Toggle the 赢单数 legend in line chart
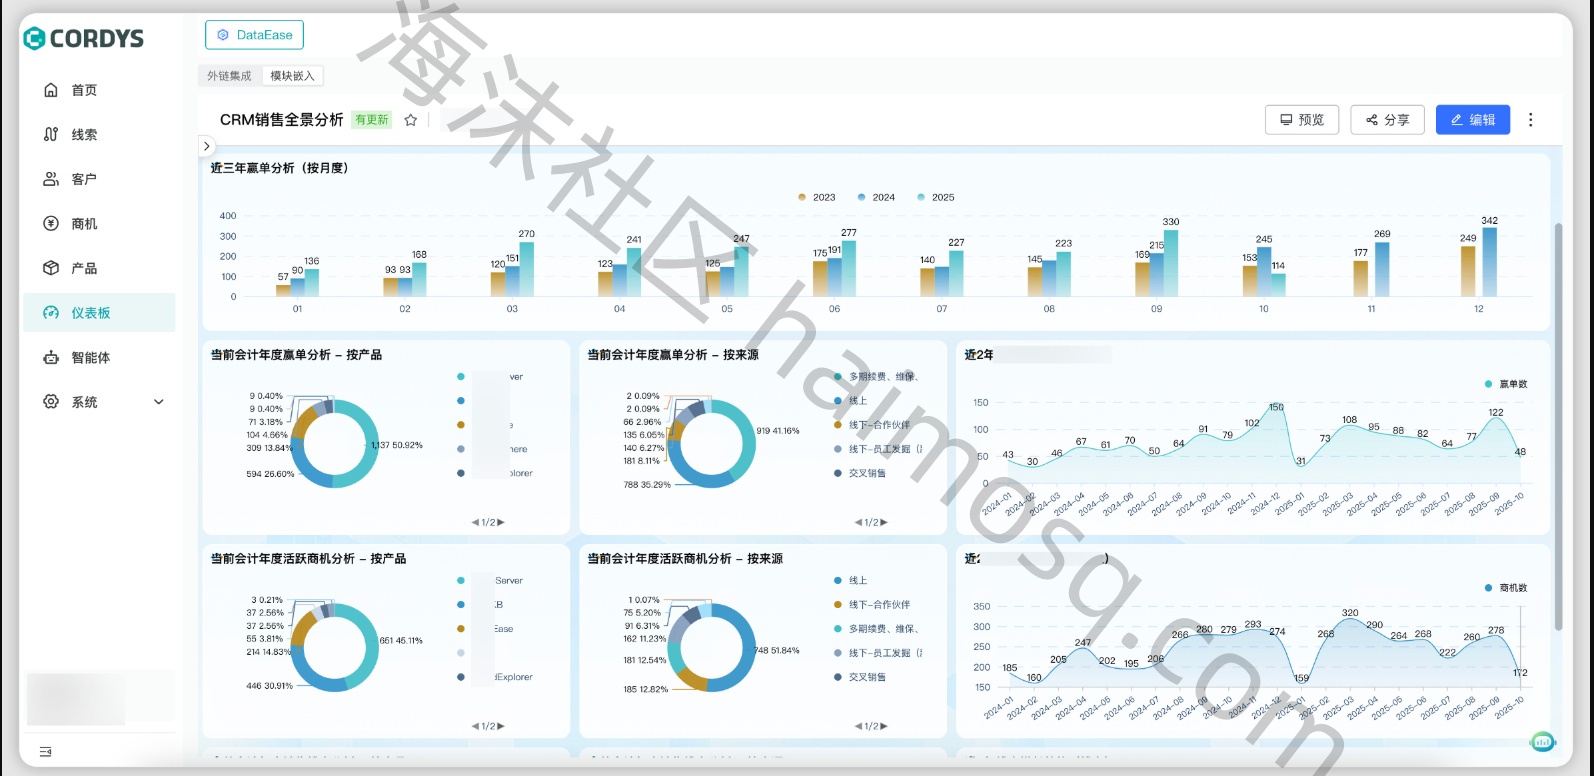Image resolution: width=1594 pixels, height=776 pixels. coord(1506,384)
